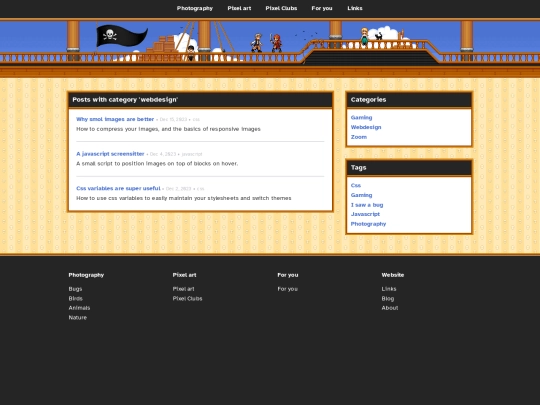This screenshot has width=540, height=405.
Task: Open Pixel art in top navigation
Action: point(239,8)
